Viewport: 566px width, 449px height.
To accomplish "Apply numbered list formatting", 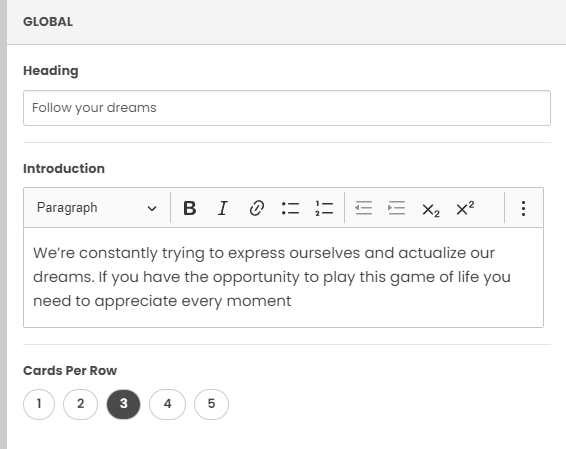I will pyautogui.click(x=324, y=208).
